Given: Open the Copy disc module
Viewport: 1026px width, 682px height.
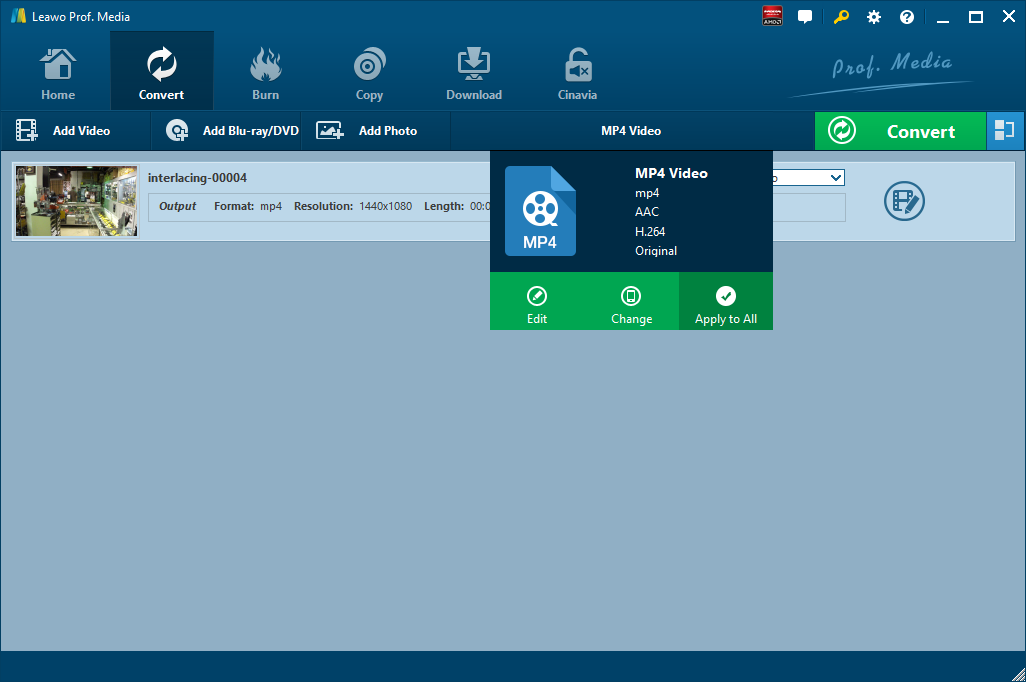Looking at the screenshot, I should coord(369,75).
